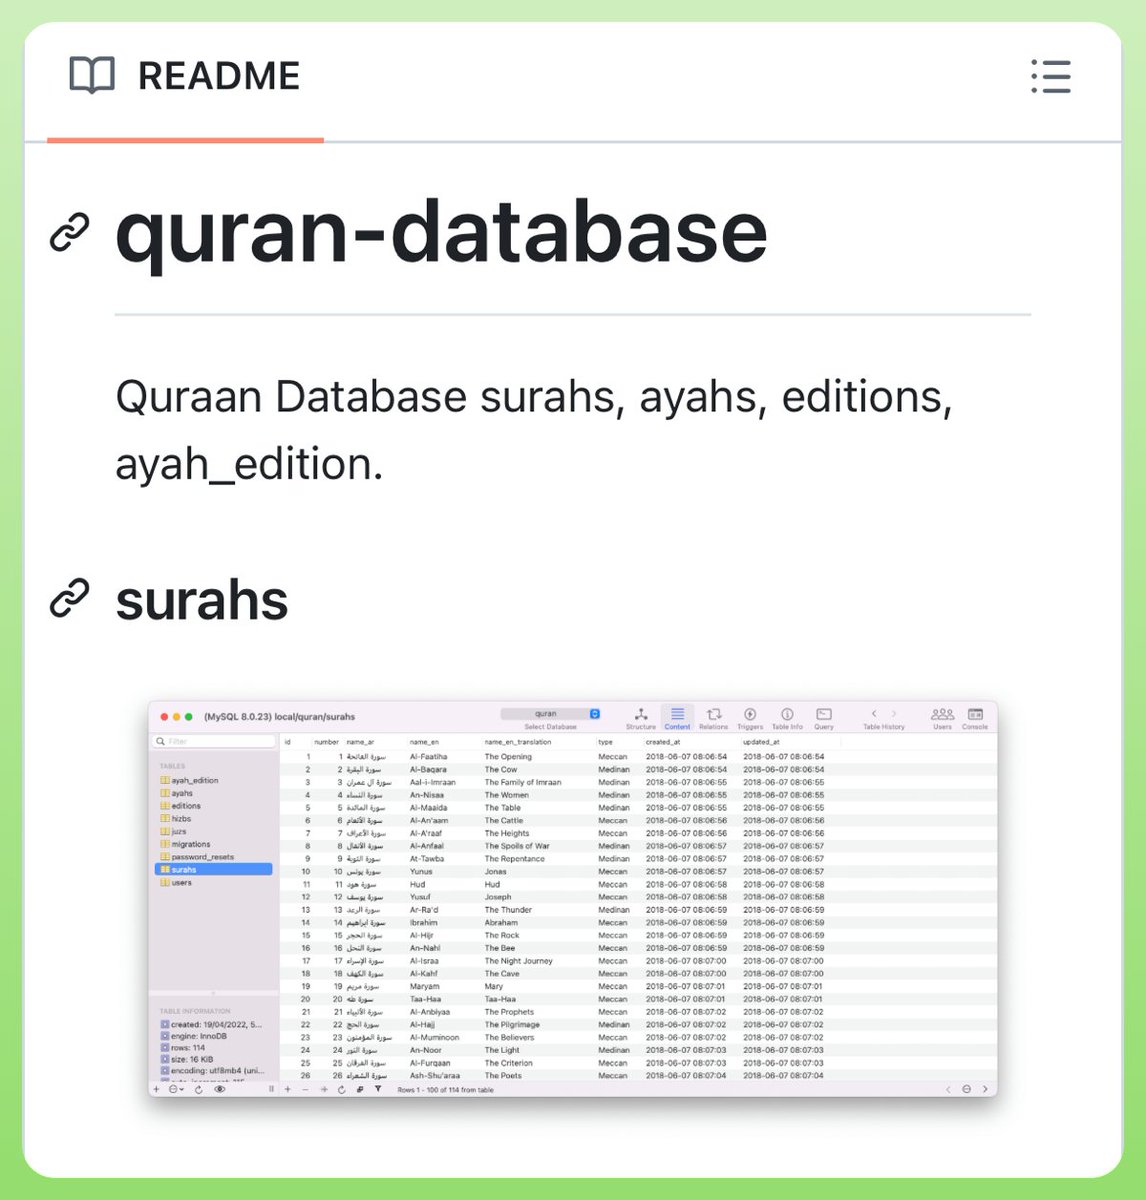This screenshot has height=1200, width=1146.
Task: Click the Console icon in embedded database toolbar
Action: click(x=975, y=718)
